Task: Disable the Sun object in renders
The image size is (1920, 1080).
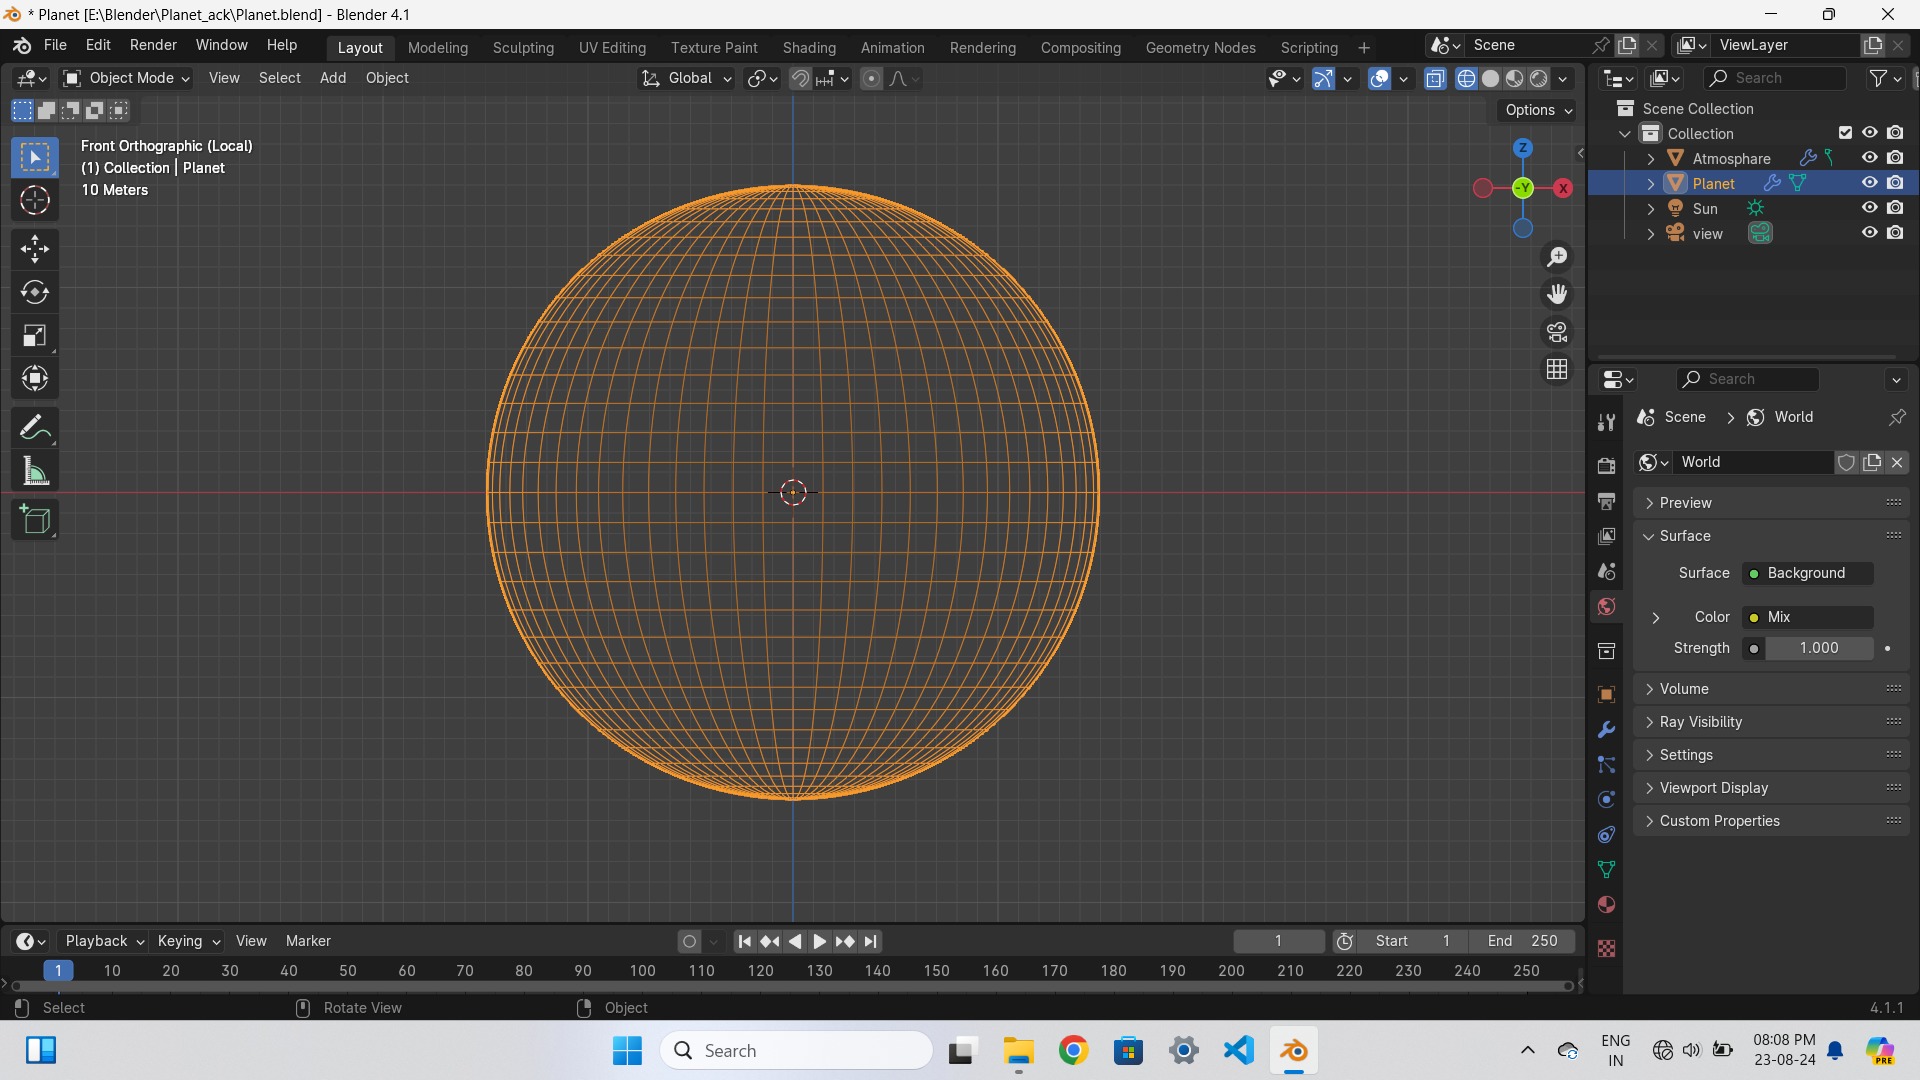Action: (1895, 208)
